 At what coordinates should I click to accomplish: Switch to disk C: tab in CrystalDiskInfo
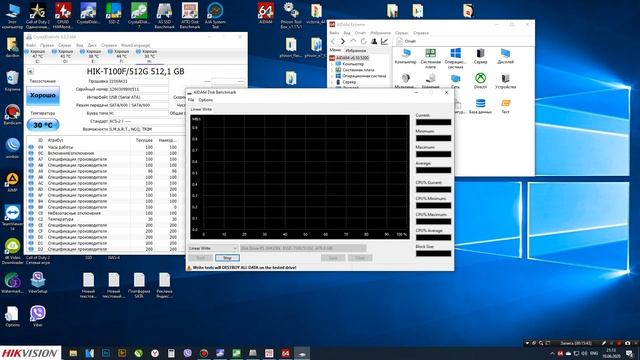pos(37,56)
